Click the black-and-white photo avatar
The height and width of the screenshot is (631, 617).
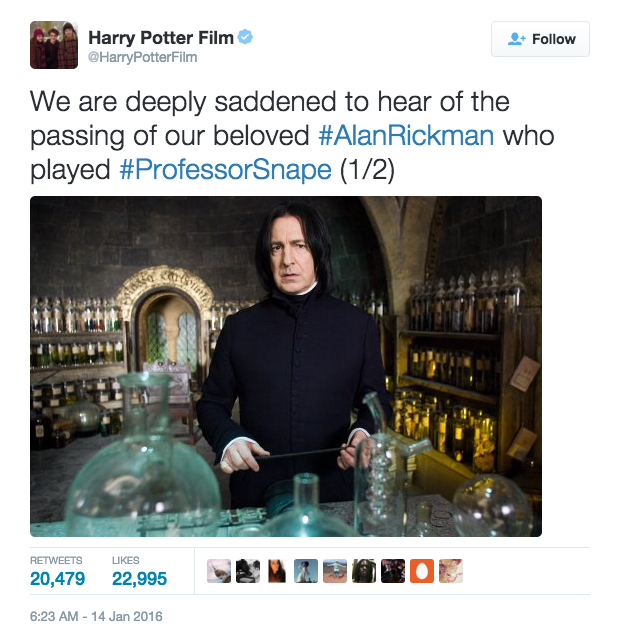248,571
